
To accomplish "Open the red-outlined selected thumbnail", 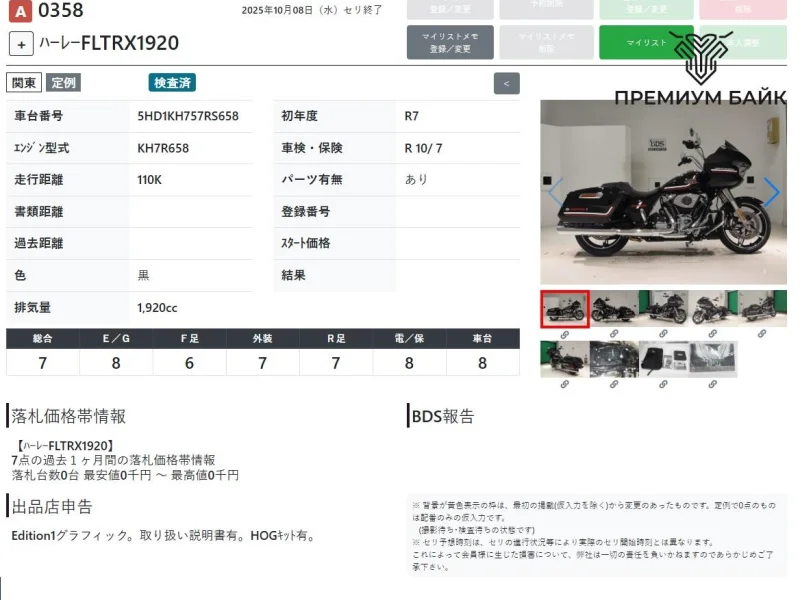I will [x=565, y=309].
